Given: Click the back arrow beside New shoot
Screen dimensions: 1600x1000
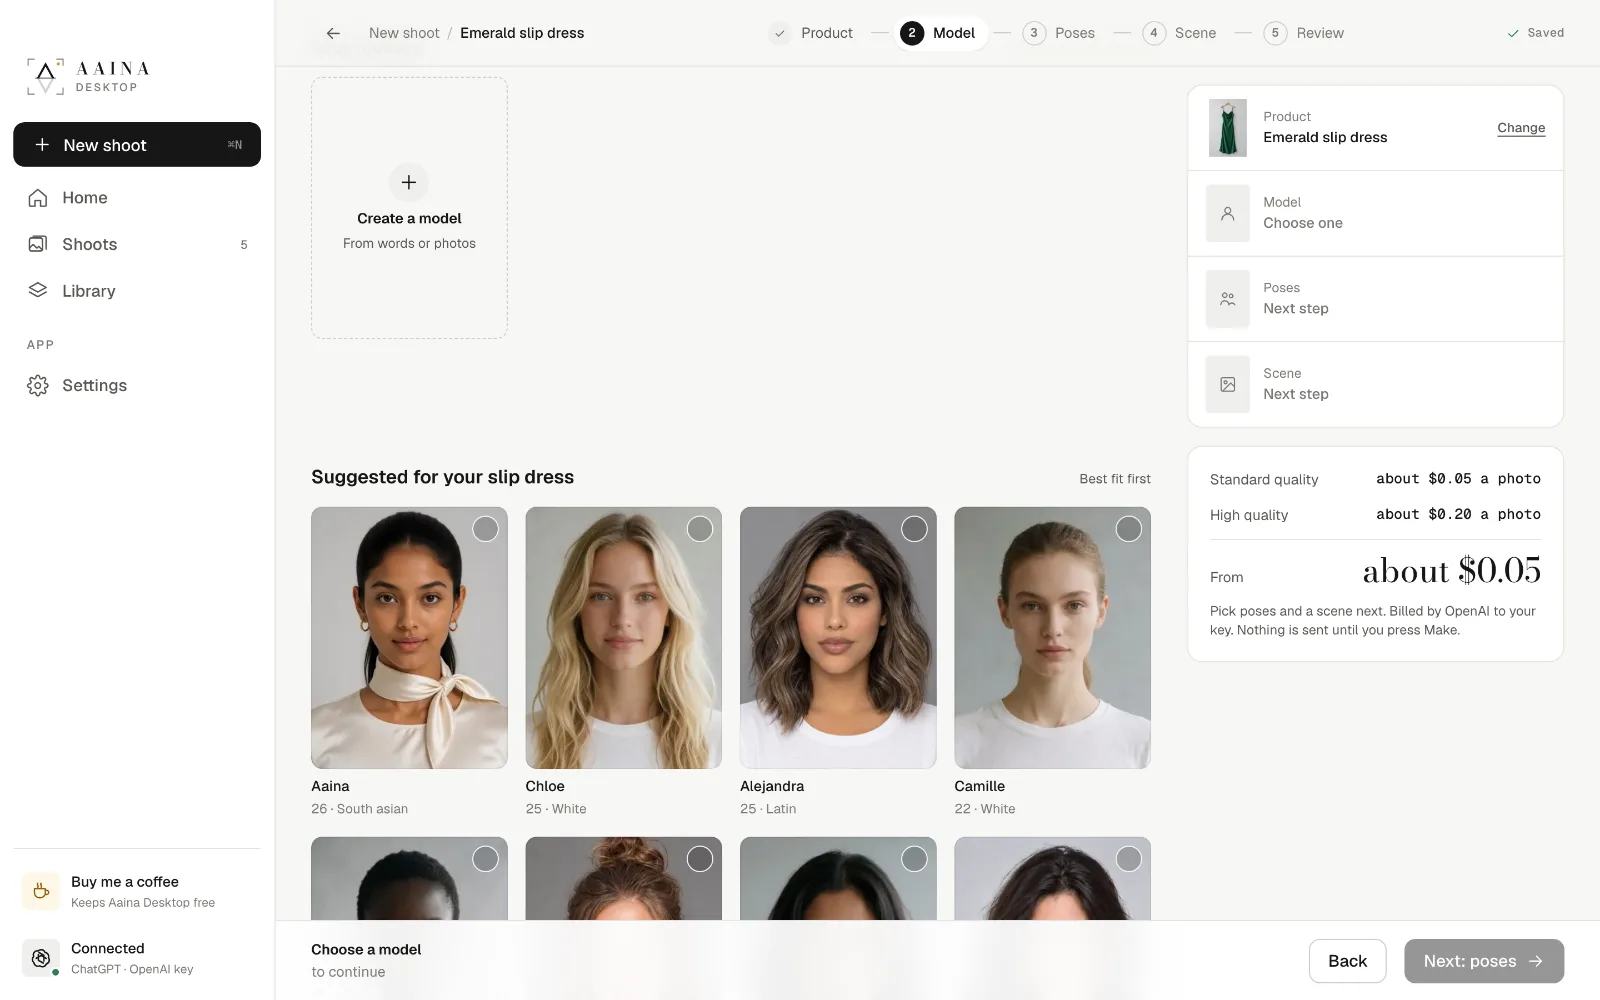Looking at the screenshot, I should pos(333,33).
